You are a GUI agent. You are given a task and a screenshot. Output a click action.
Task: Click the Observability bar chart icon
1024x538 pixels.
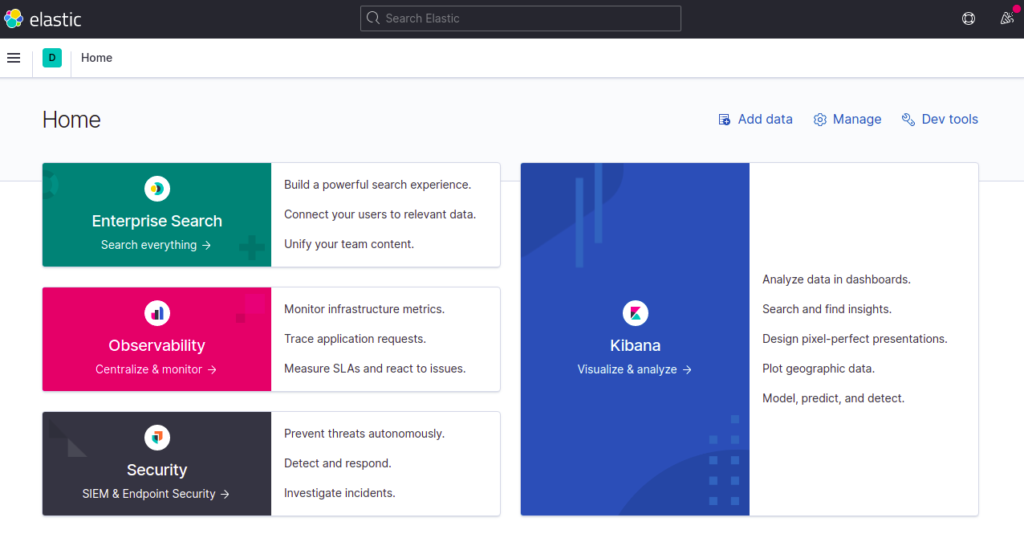(157, 313)
